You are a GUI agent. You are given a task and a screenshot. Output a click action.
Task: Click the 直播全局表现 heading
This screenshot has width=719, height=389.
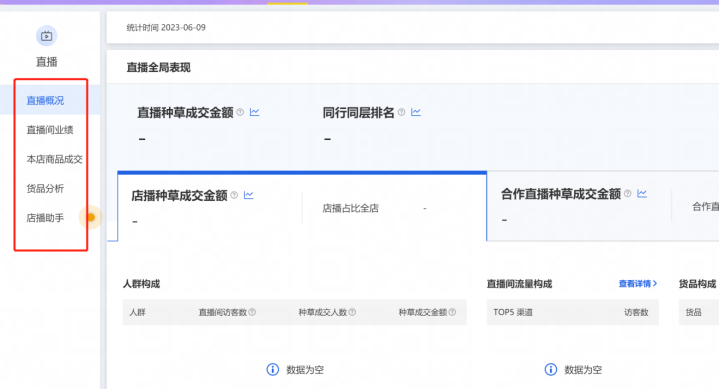158,67
